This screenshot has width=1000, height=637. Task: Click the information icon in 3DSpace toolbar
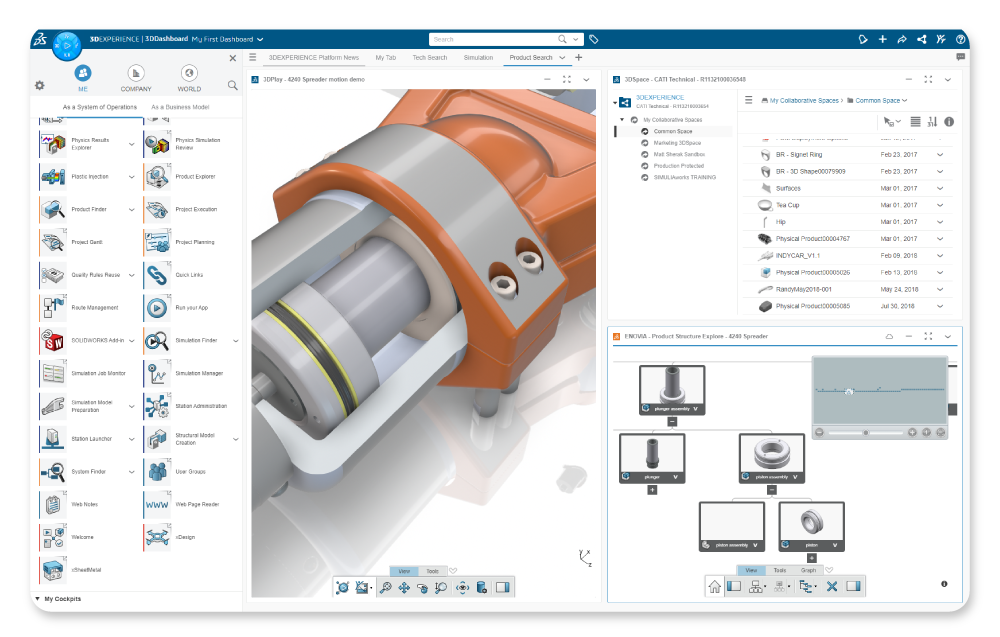tap(949, 122)
